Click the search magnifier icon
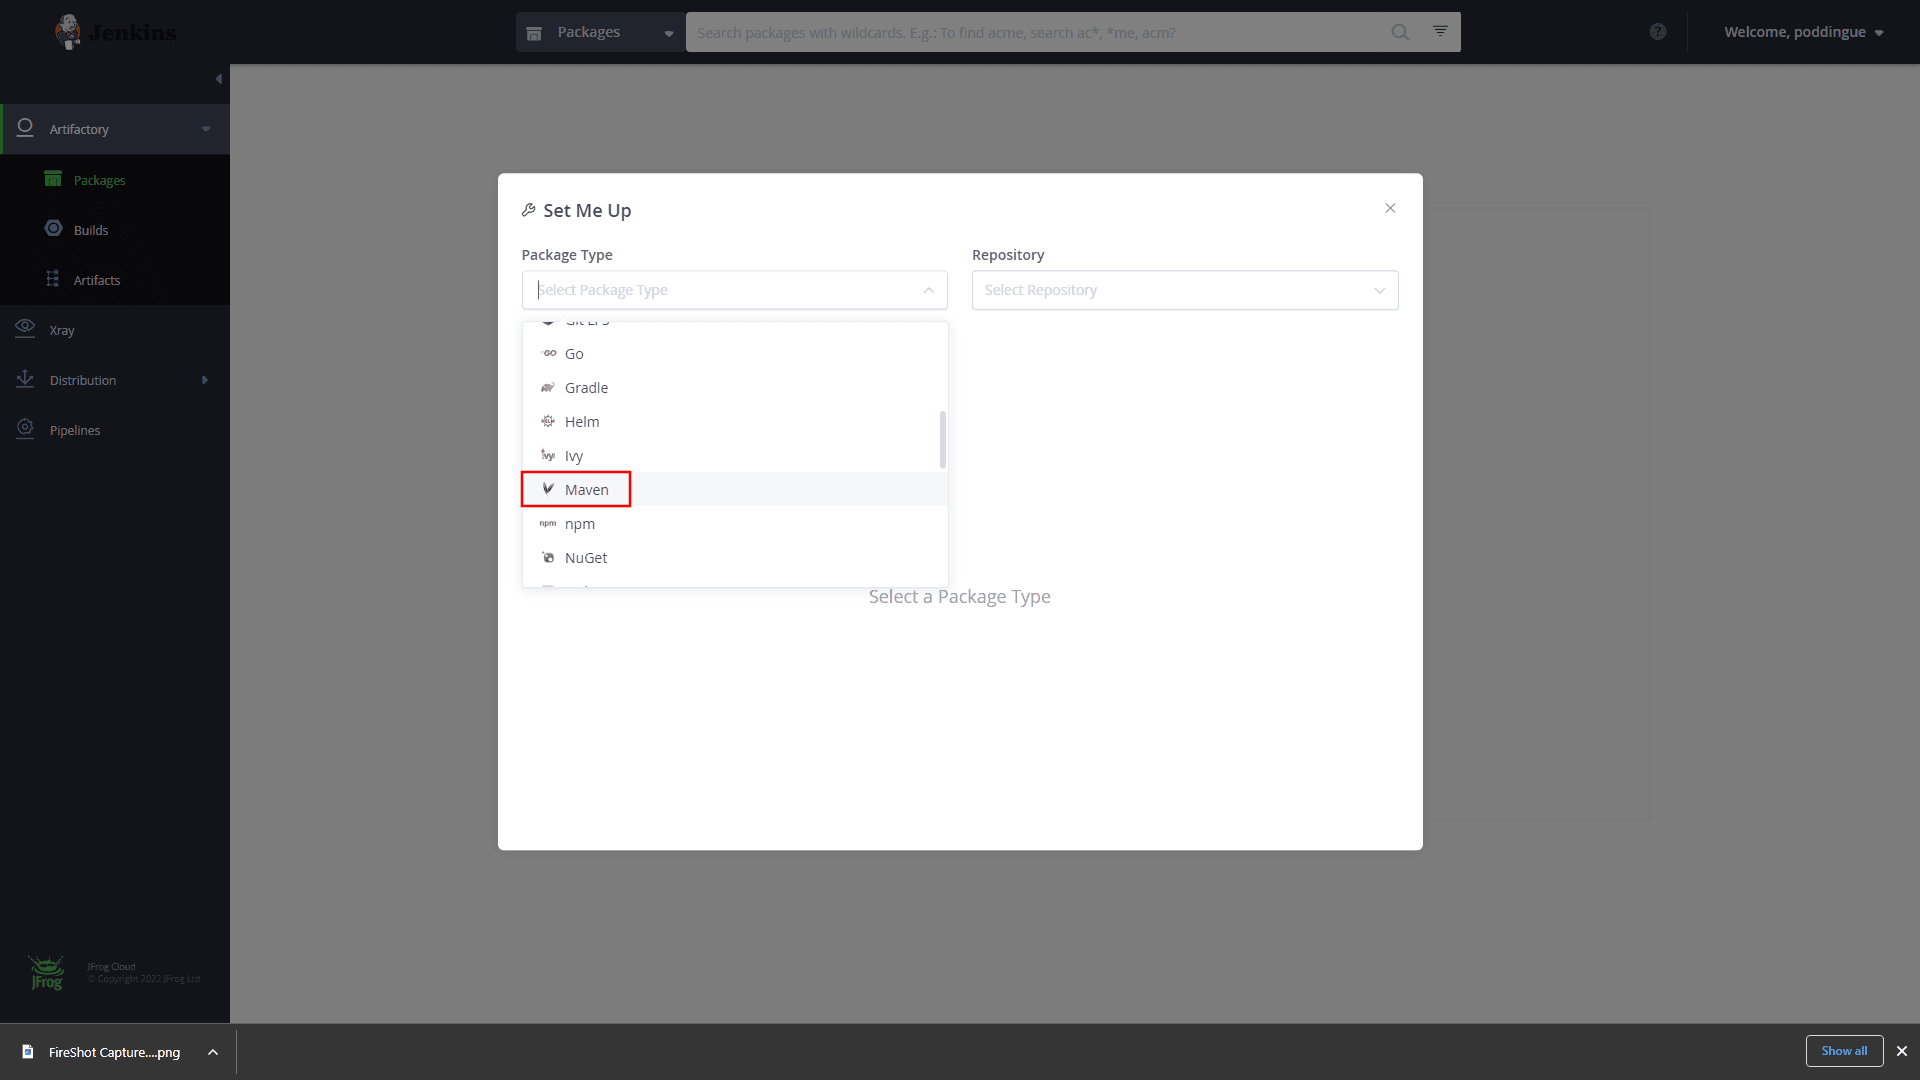Image resolution: width=1920 pixels, height=1080 pixels. [1400, 32]
